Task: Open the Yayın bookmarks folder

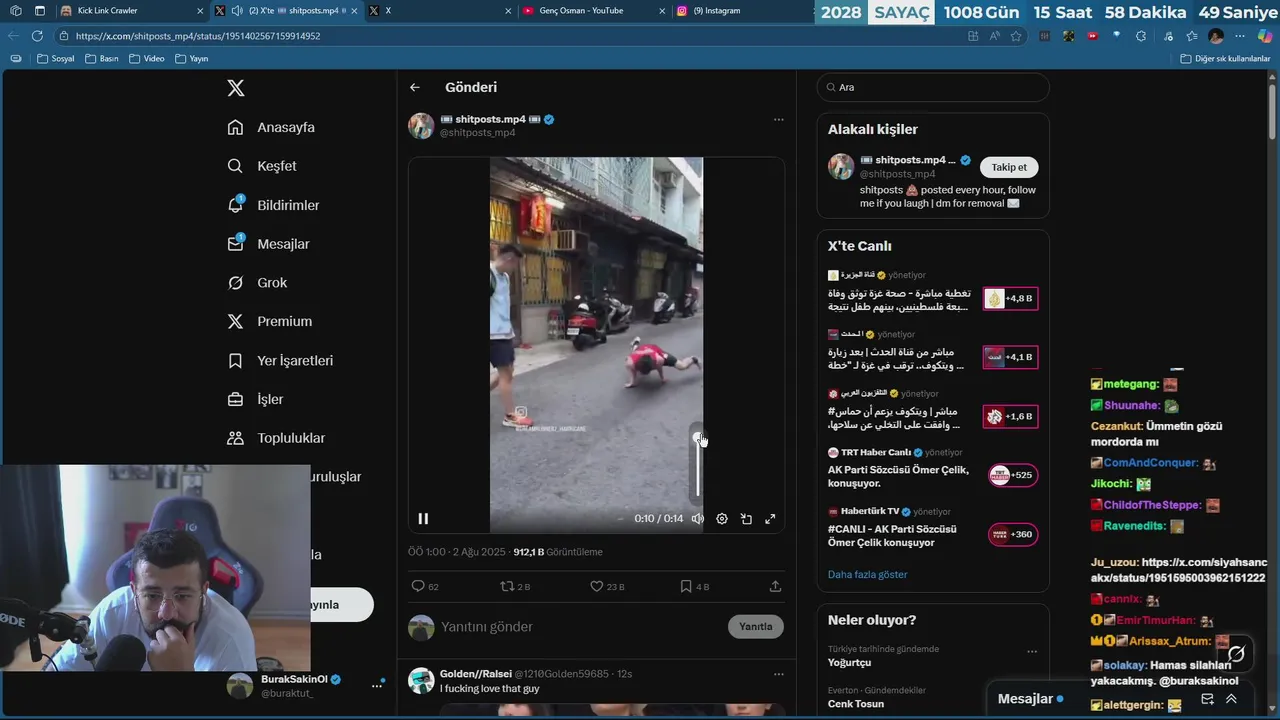Action: [191, 59]
